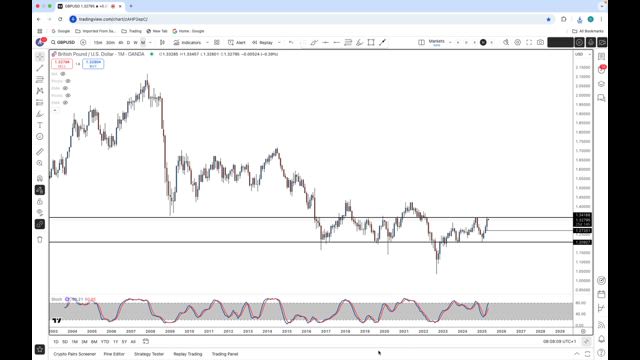
Task: Click the GBPUSD symbol search
Action: (x=63, y=42)
